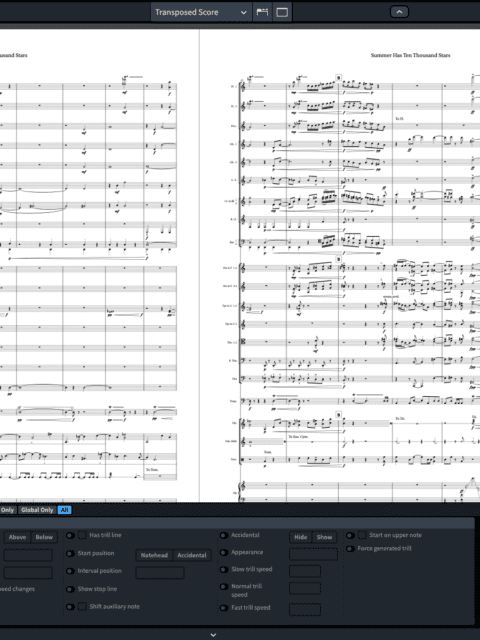Select Show for the trill accidental
Image resolution: width=480 pixels, height=640 pixels.
pyautogui.click(x=325, y=537)
